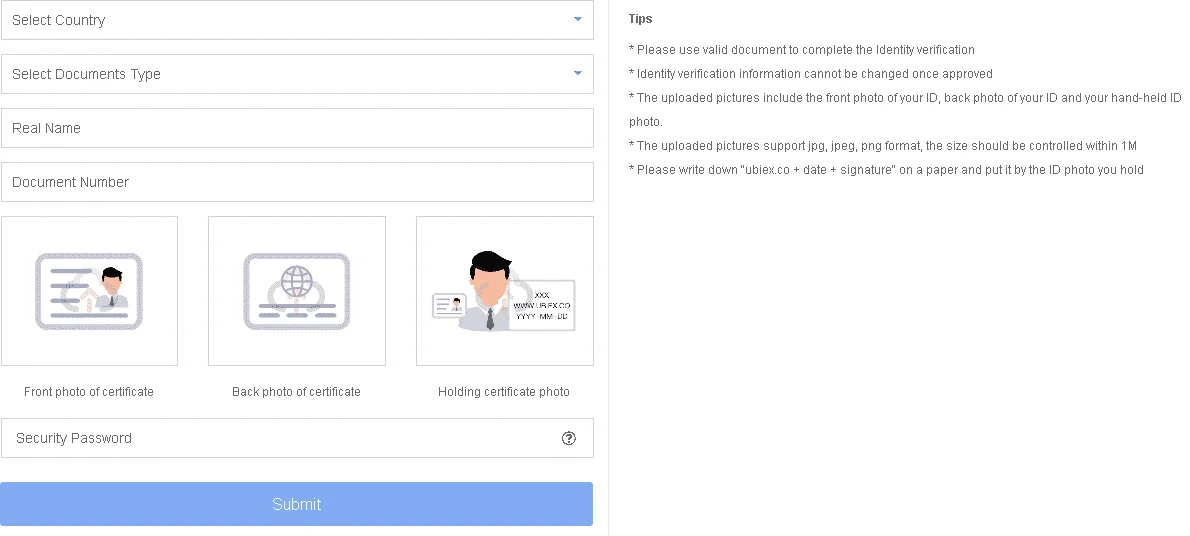The width and height of the screenshot is (1190, 536).
Task: Click tip about front, back and hand-held ID
Action: click(905, 110)
